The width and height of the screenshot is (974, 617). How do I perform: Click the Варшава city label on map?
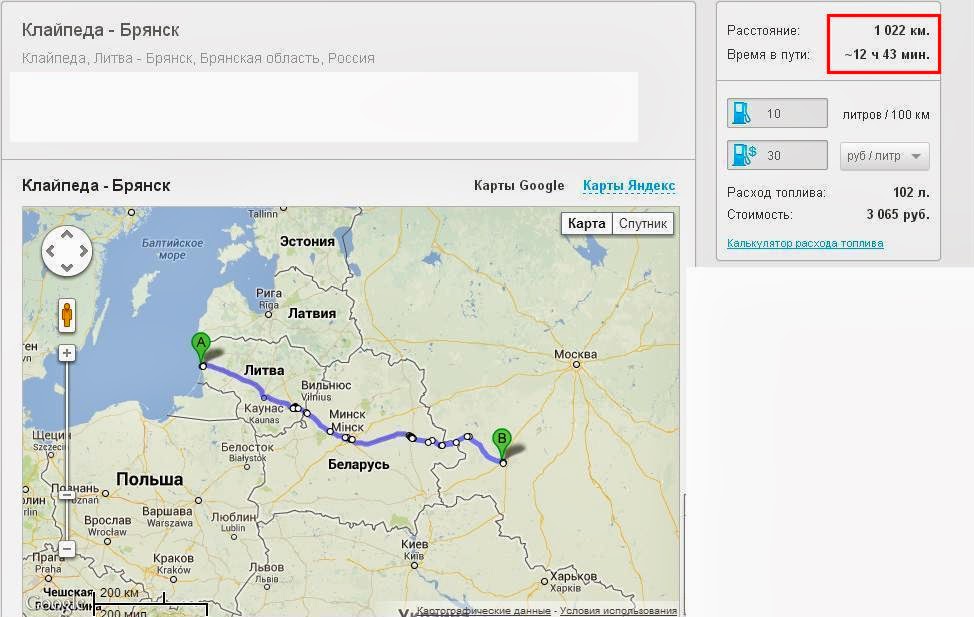[x=167, y=511]
